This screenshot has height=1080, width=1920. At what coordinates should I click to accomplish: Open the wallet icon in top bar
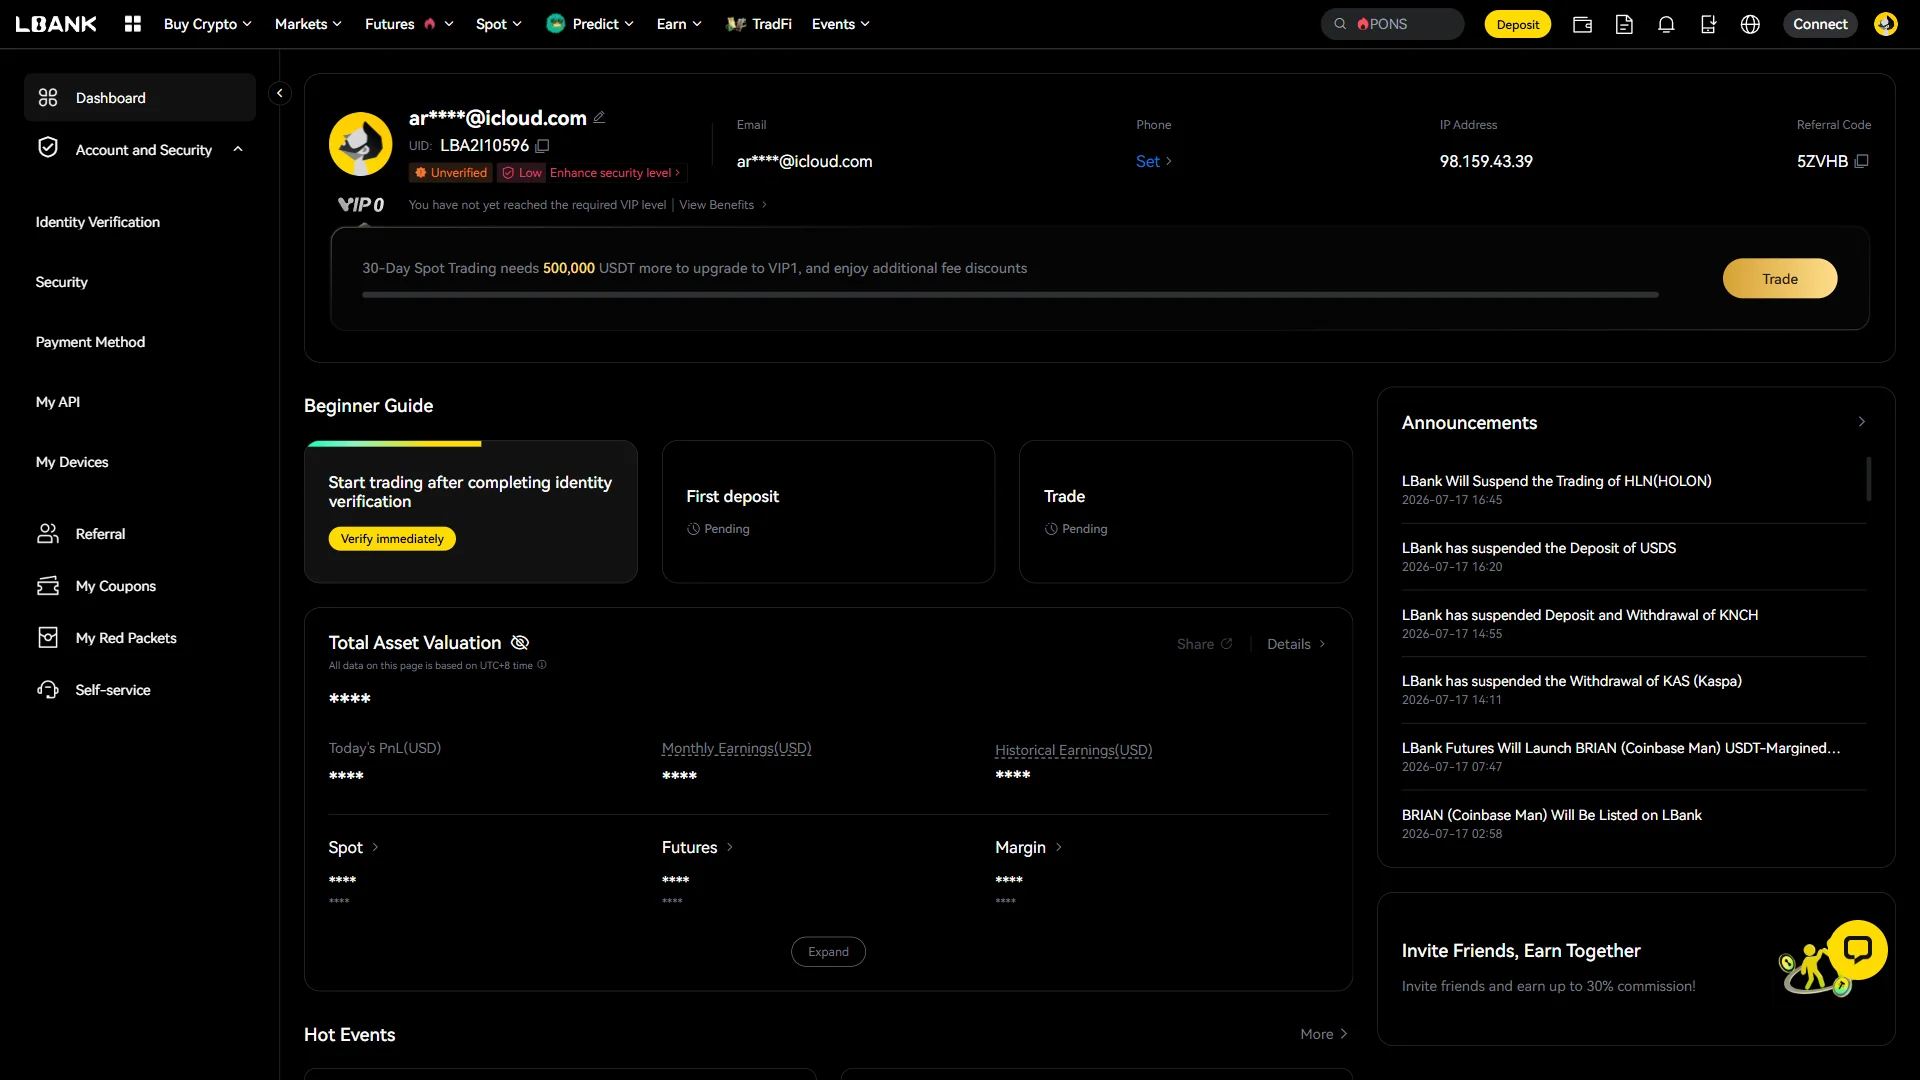point(1582,25)
